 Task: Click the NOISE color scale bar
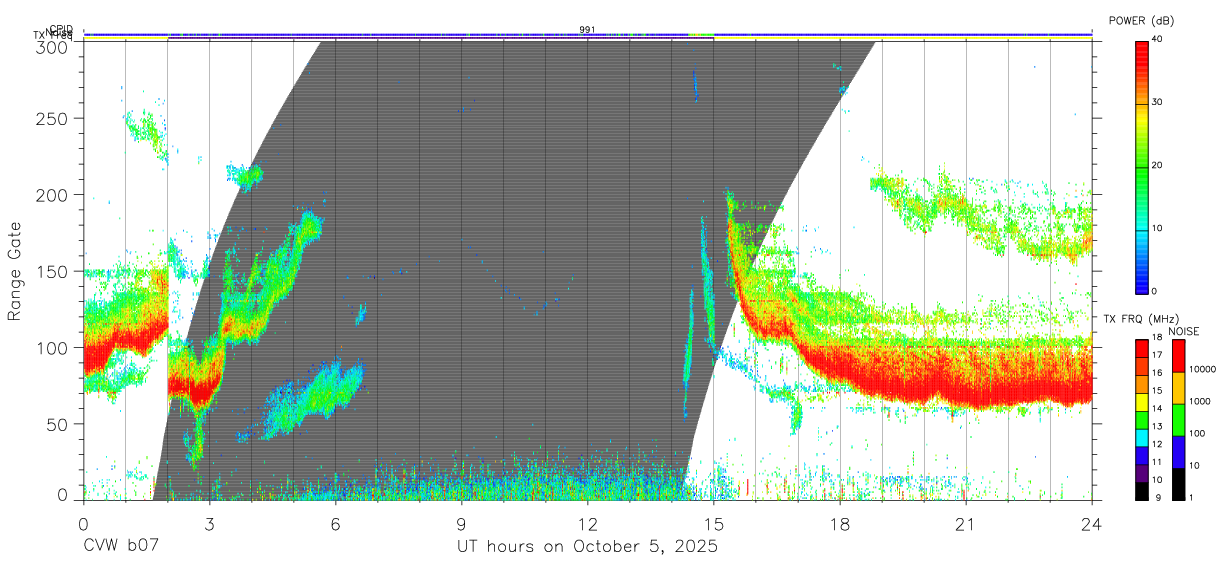1179,419
